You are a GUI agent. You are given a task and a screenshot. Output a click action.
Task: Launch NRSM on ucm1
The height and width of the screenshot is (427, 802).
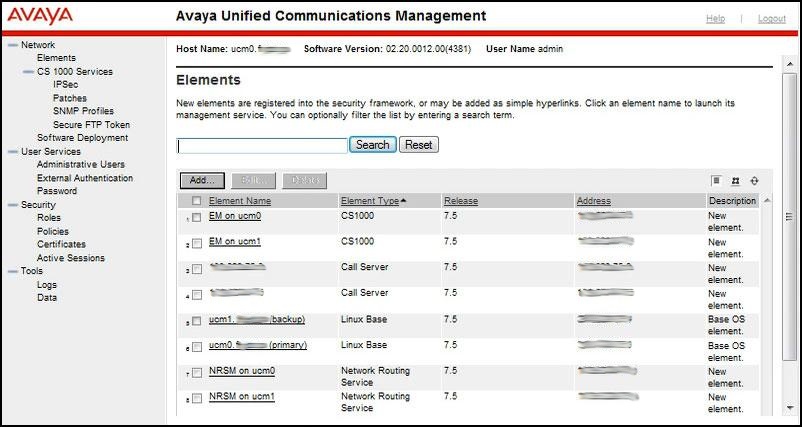click(242, 396)
